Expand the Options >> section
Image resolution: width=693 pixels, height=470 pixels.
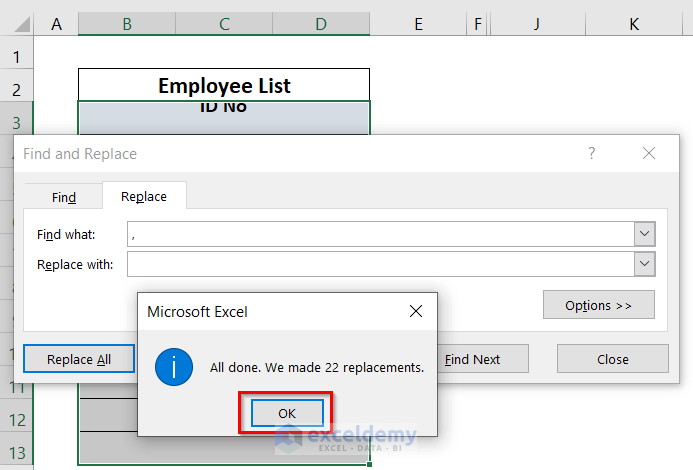pyautogui.click(x=598, y=305)
